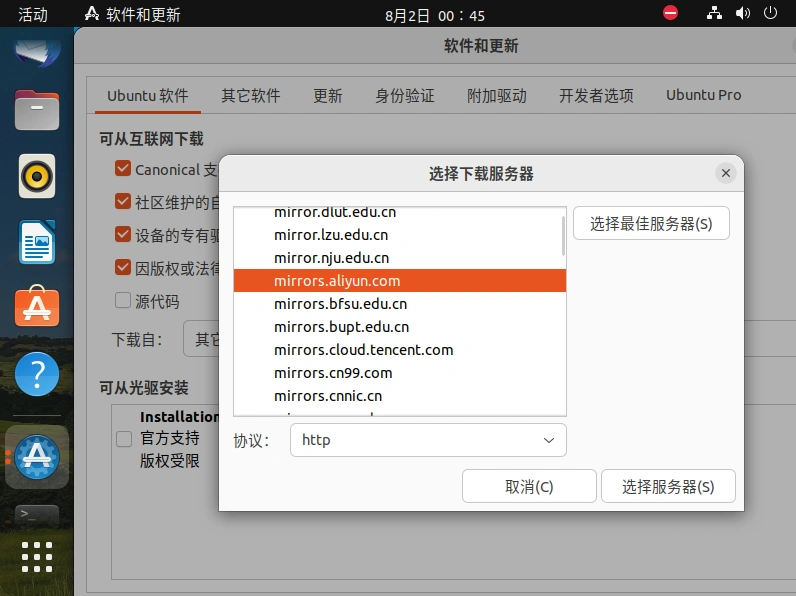Toggle the 社区维护 software checkbox
Viewport: 796px width, 596px height.
123,201
